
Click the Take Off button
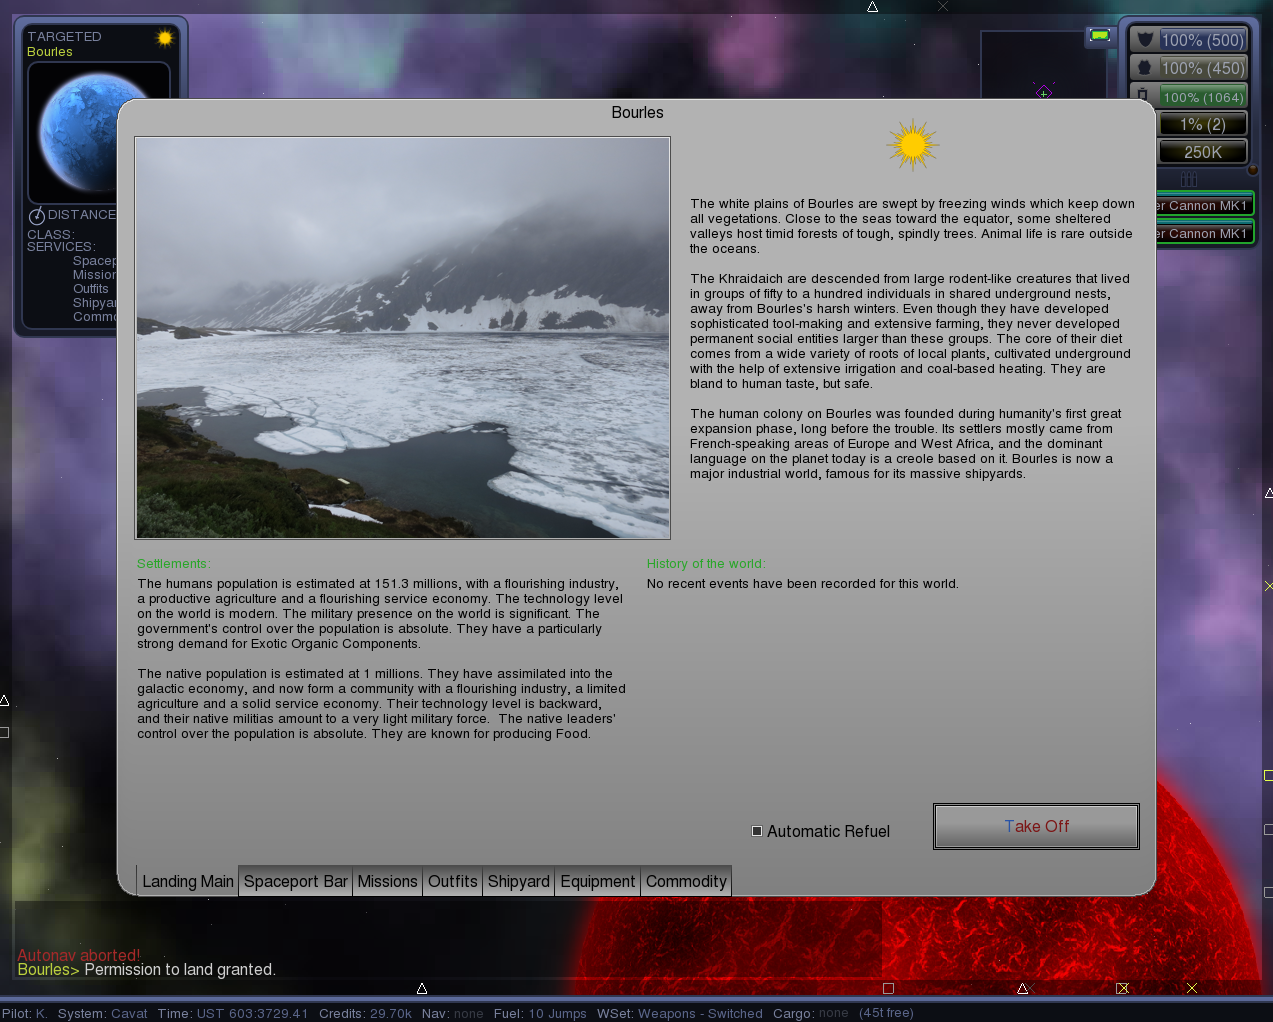(x=1036, y=826)
